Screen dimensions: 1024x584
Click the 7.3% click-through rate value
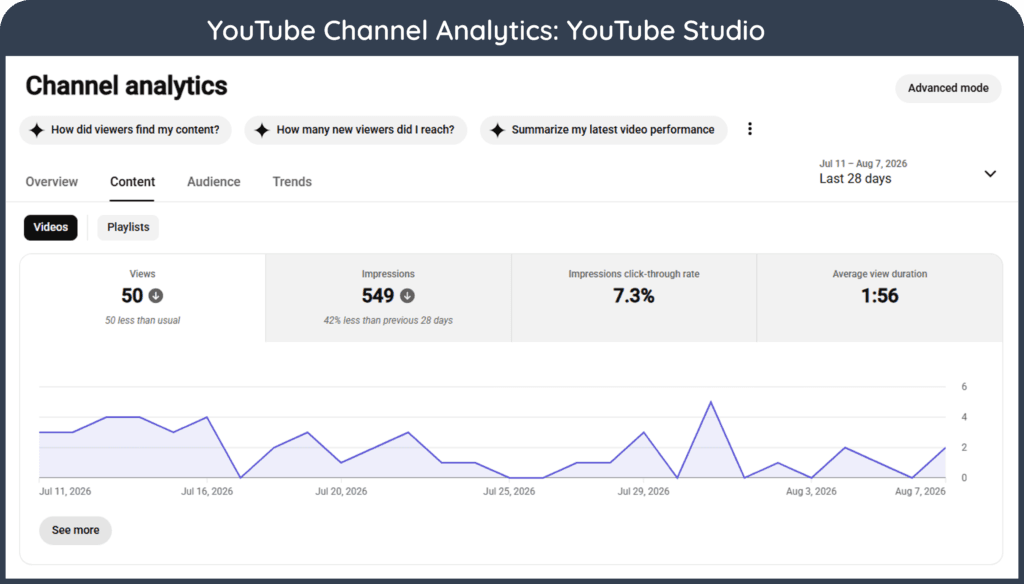pos(633,296)
